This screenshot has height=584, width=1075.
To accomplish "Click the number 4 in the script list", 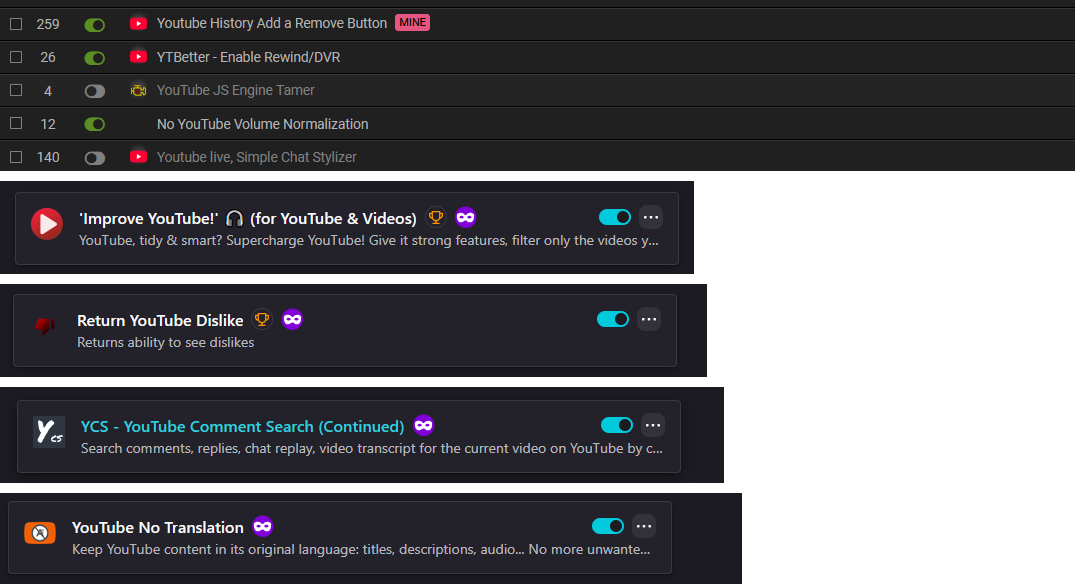I will [48, 90].
